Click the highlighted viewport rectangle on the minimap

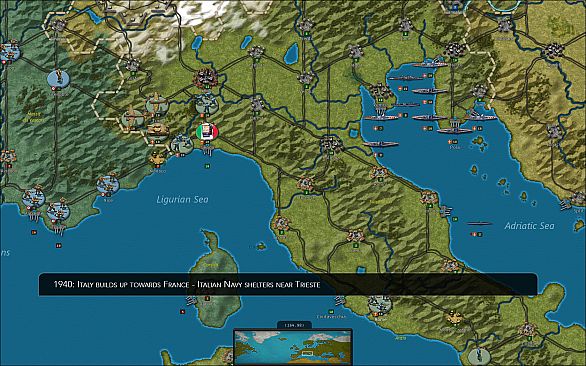pos(307,353)
